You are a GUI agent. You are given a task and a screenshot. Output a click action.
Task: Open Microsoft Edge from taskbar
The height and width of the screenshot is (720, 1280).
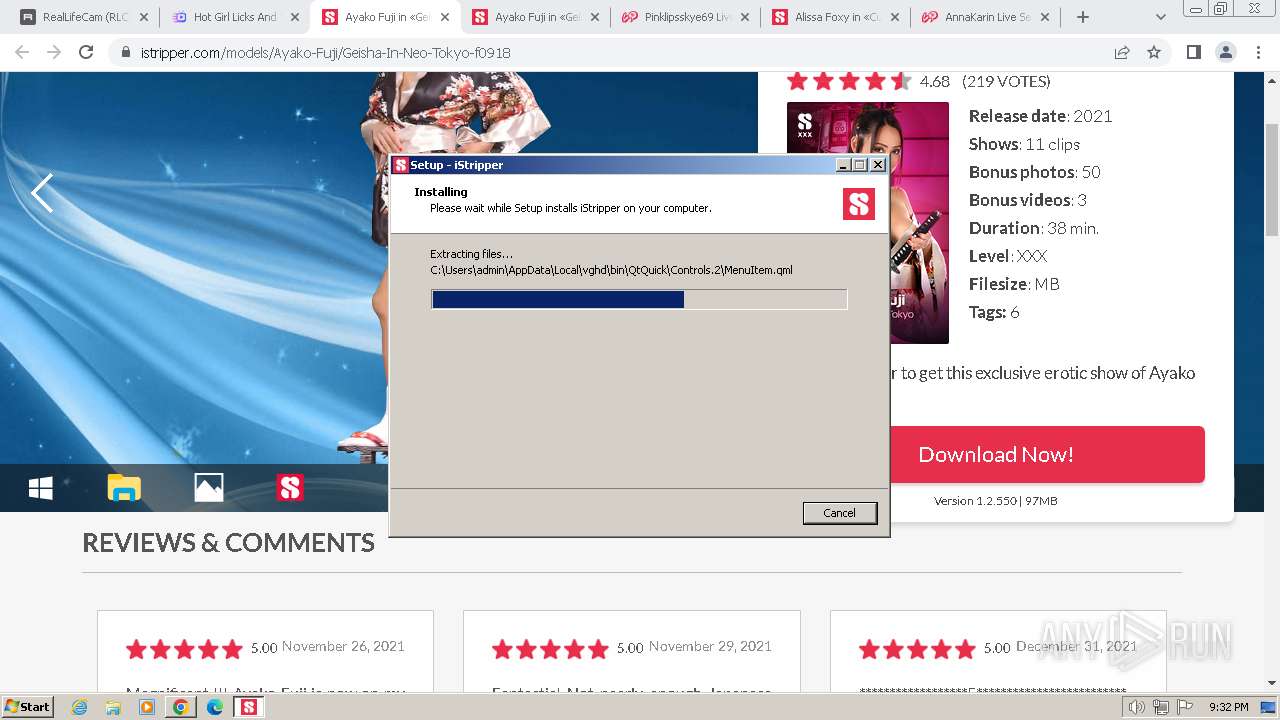point(215,707)
